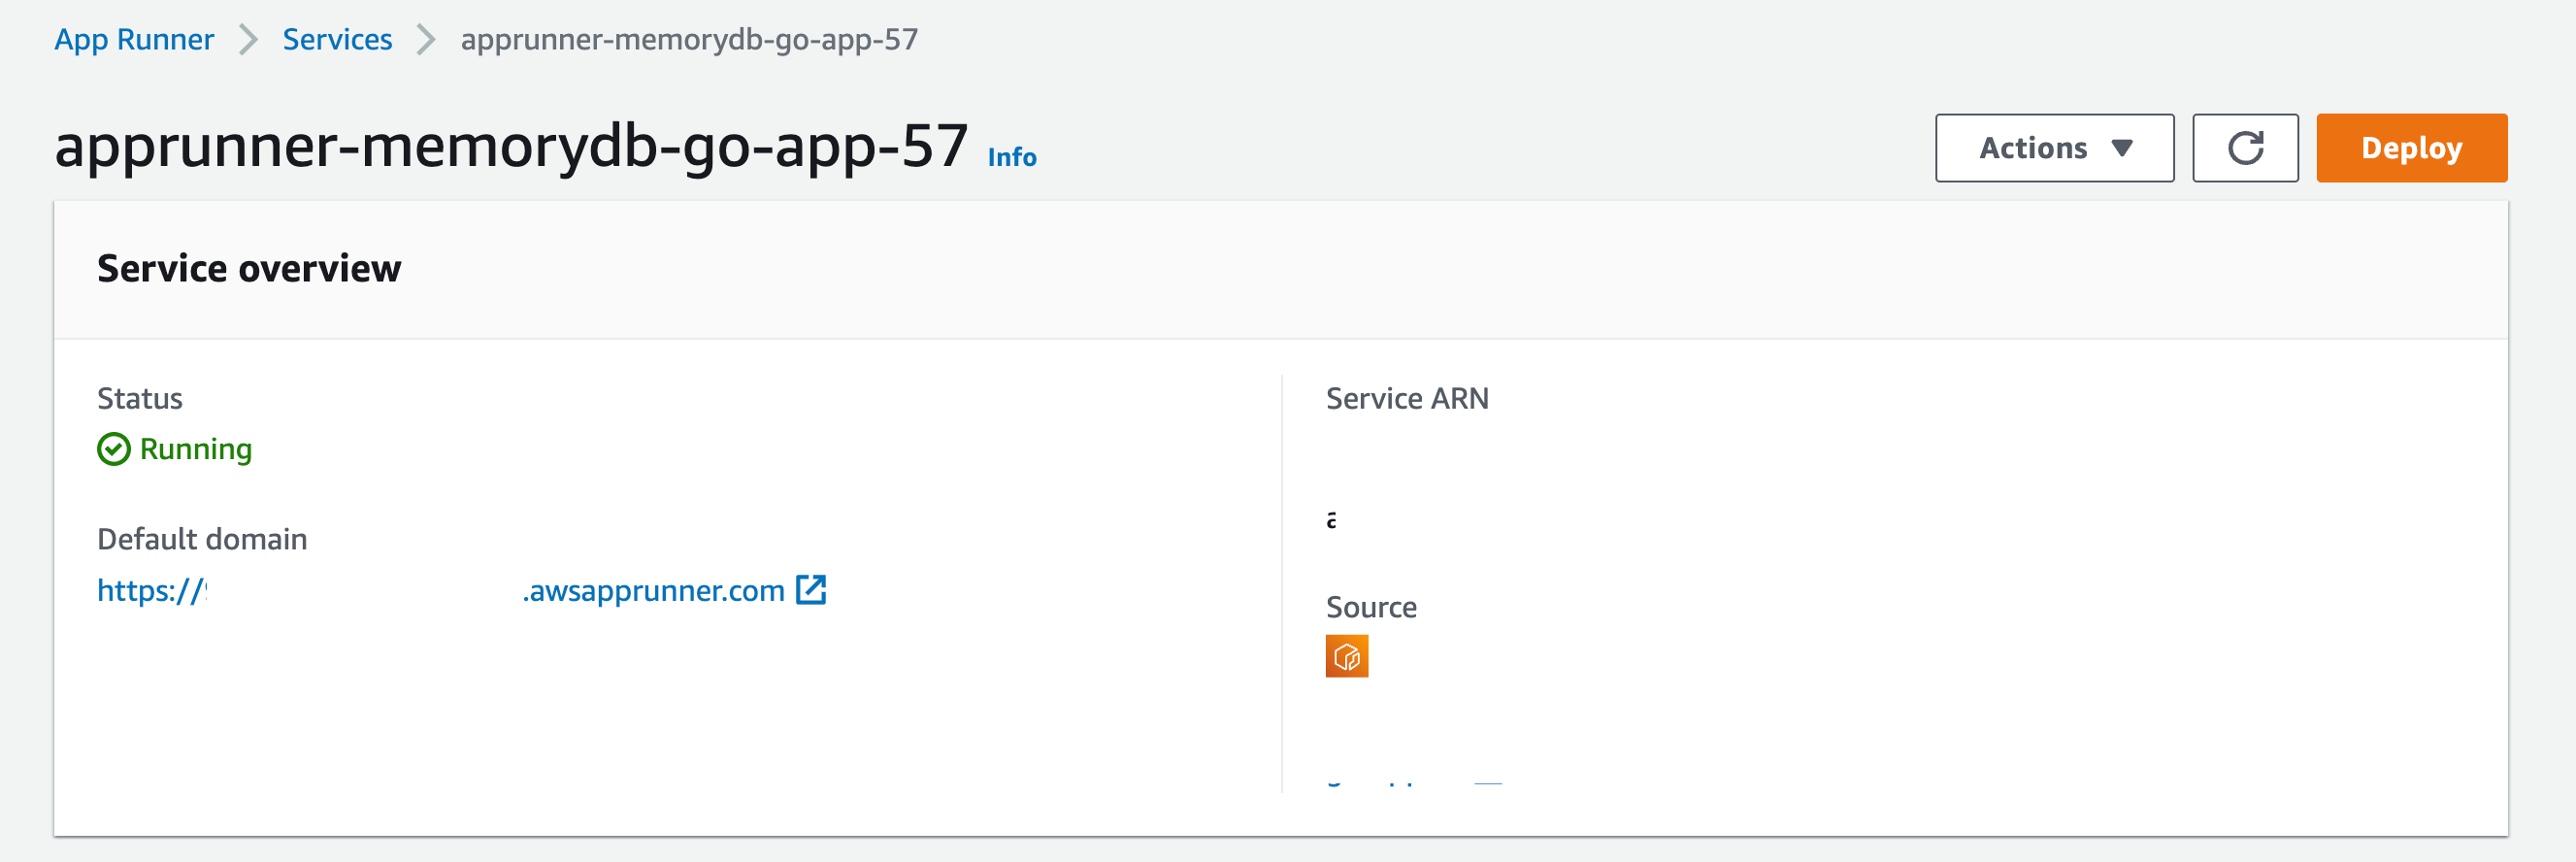
Task: Go to Services via breadcrumb
Action: click(337, 39)
